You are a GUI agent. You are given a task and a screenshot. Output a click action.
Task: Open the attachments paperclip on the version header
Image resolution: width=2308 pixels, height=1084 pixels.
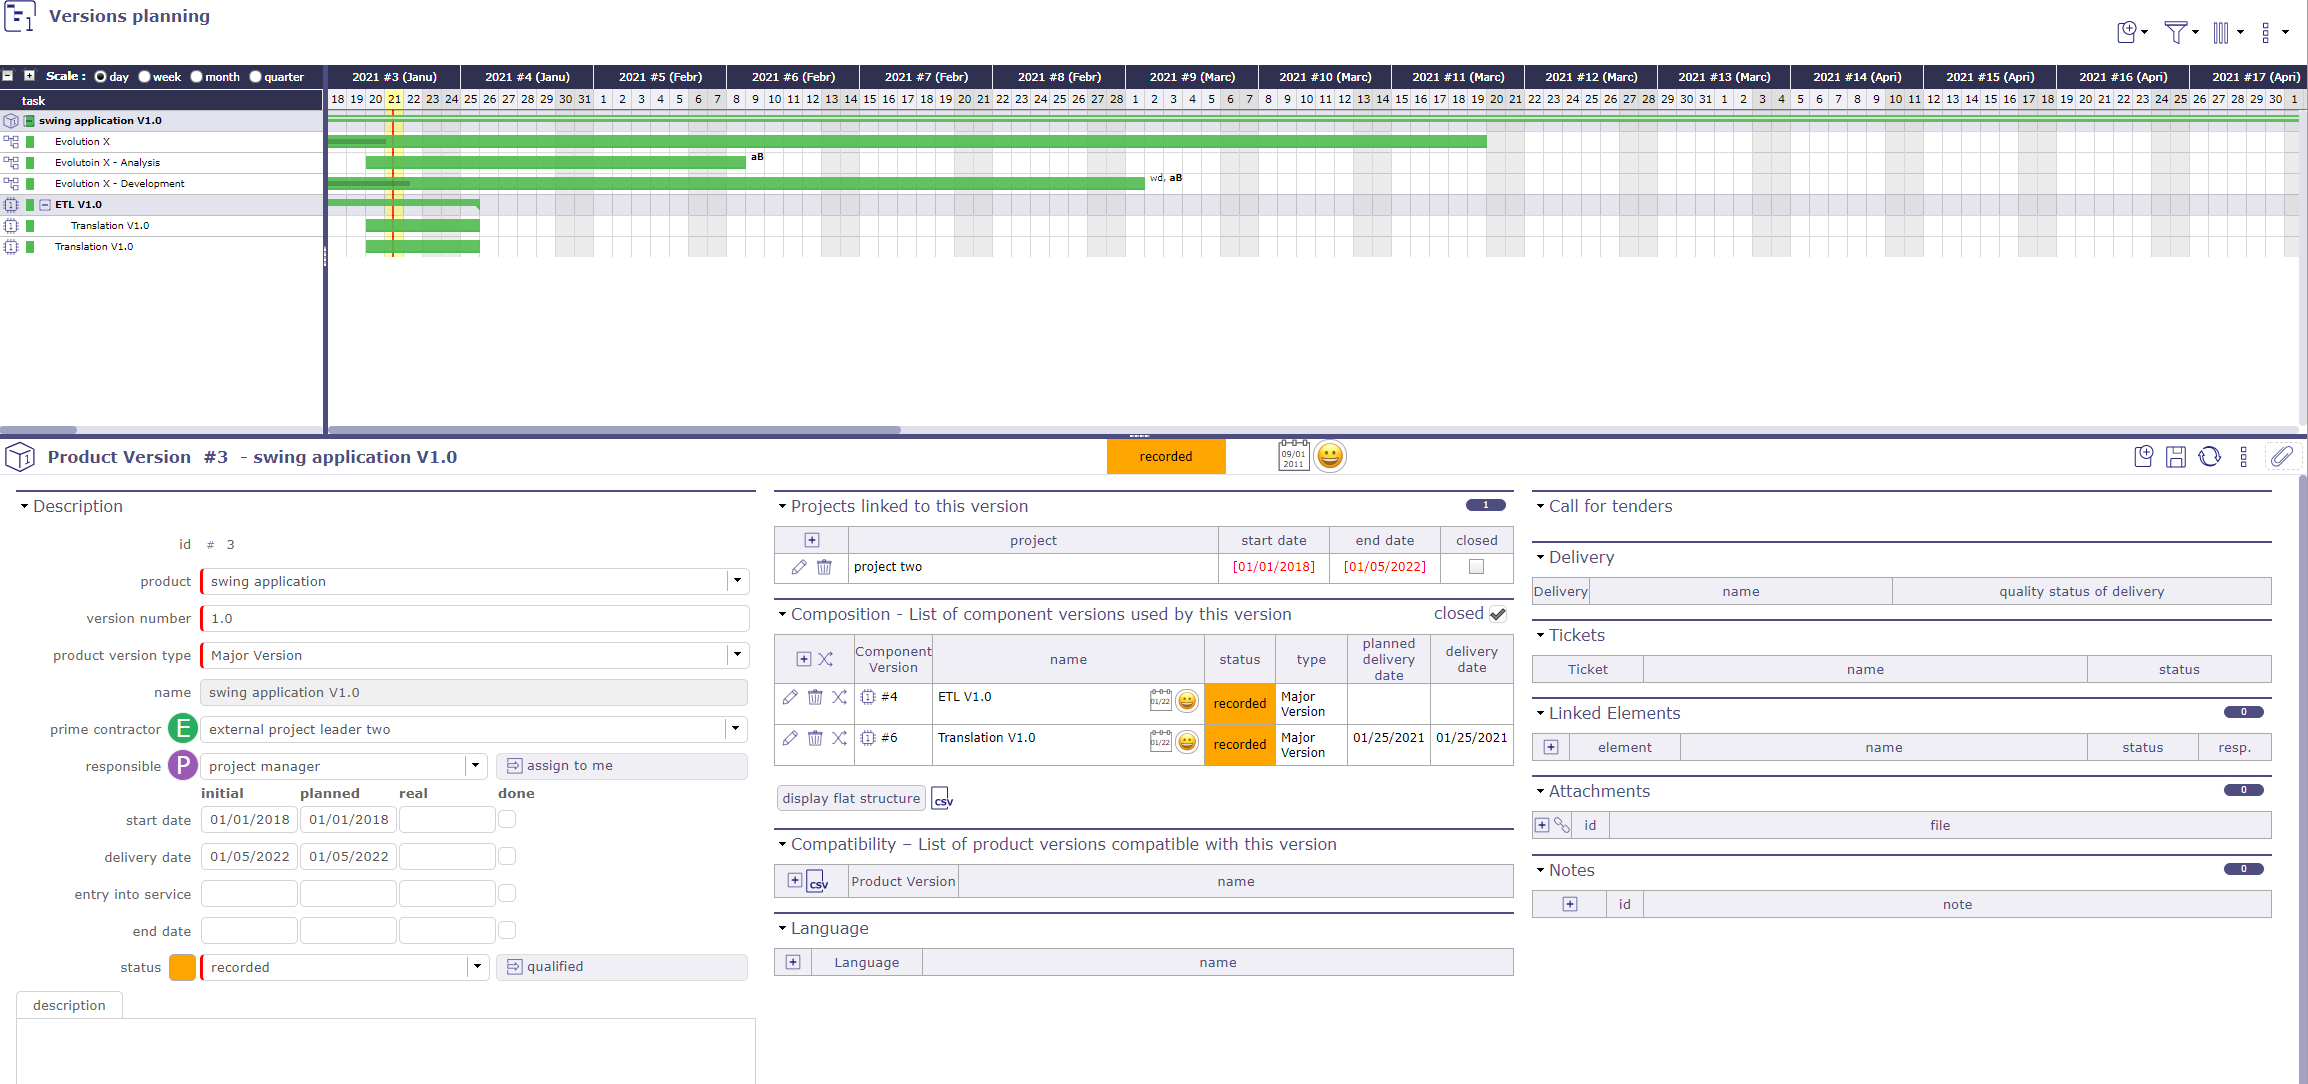(2283, 456)
